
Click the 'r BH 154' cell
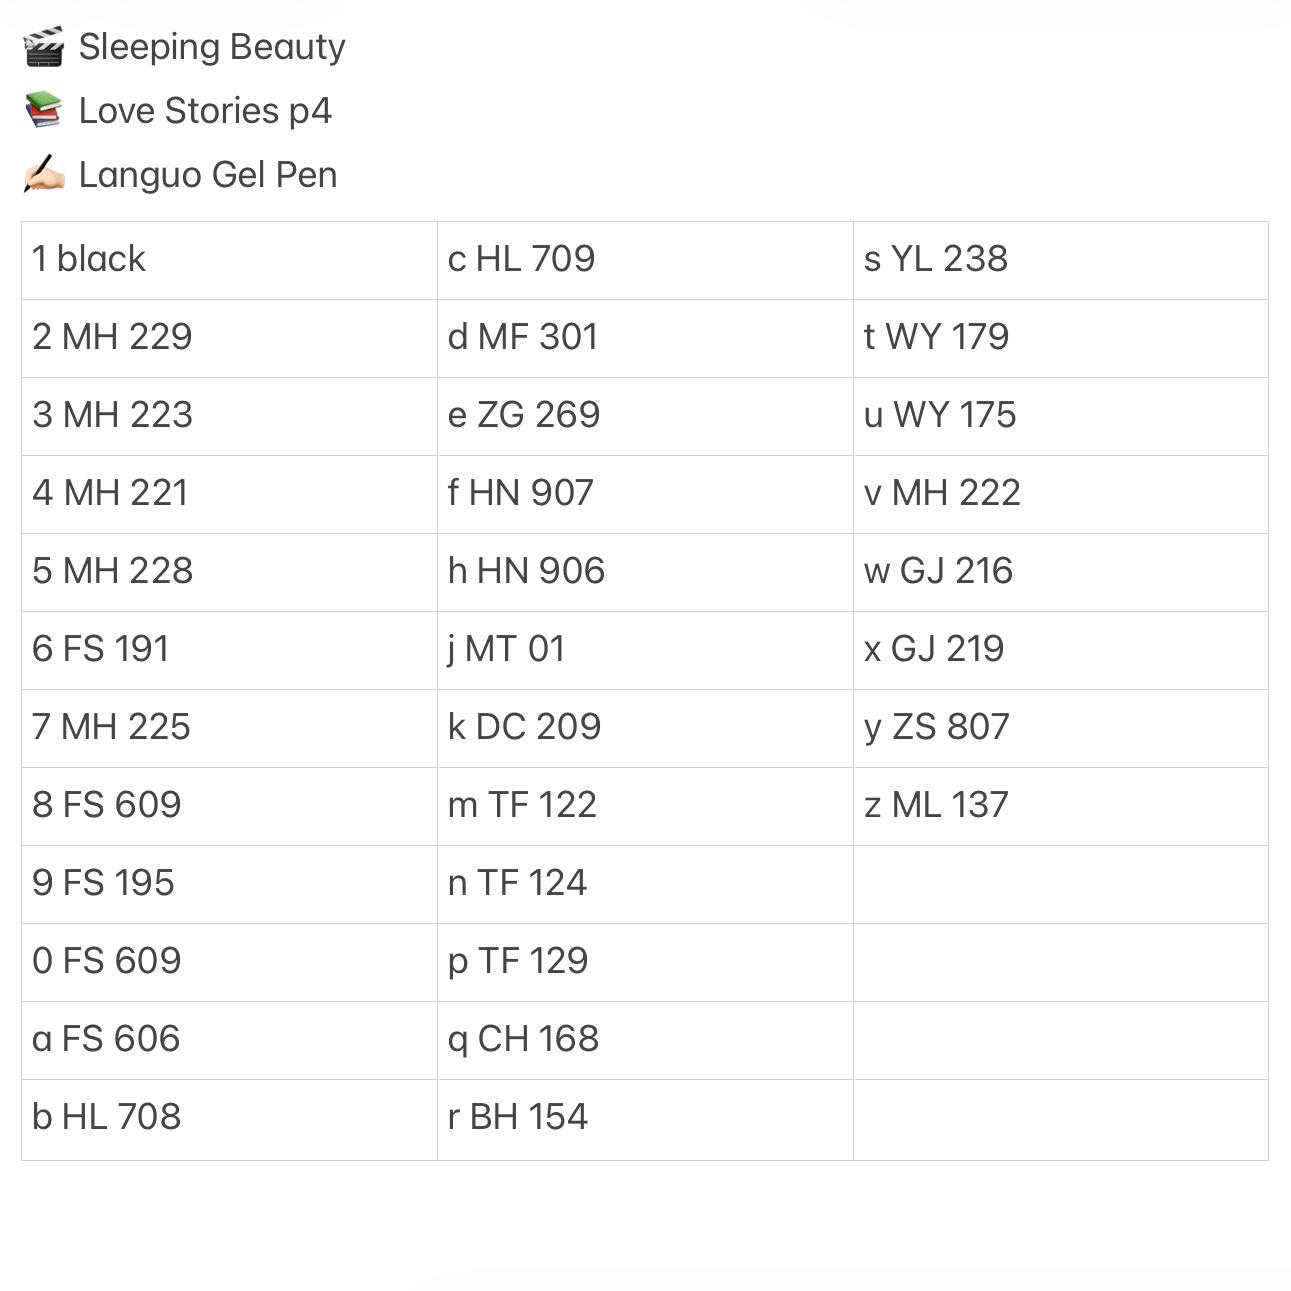[x=645, y=1119]
